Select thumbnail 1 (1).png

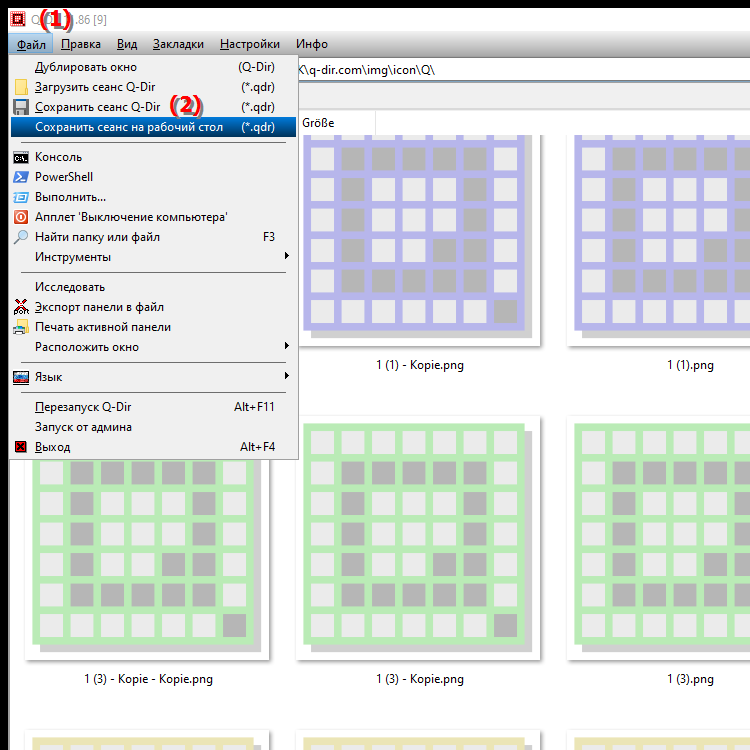661,239
